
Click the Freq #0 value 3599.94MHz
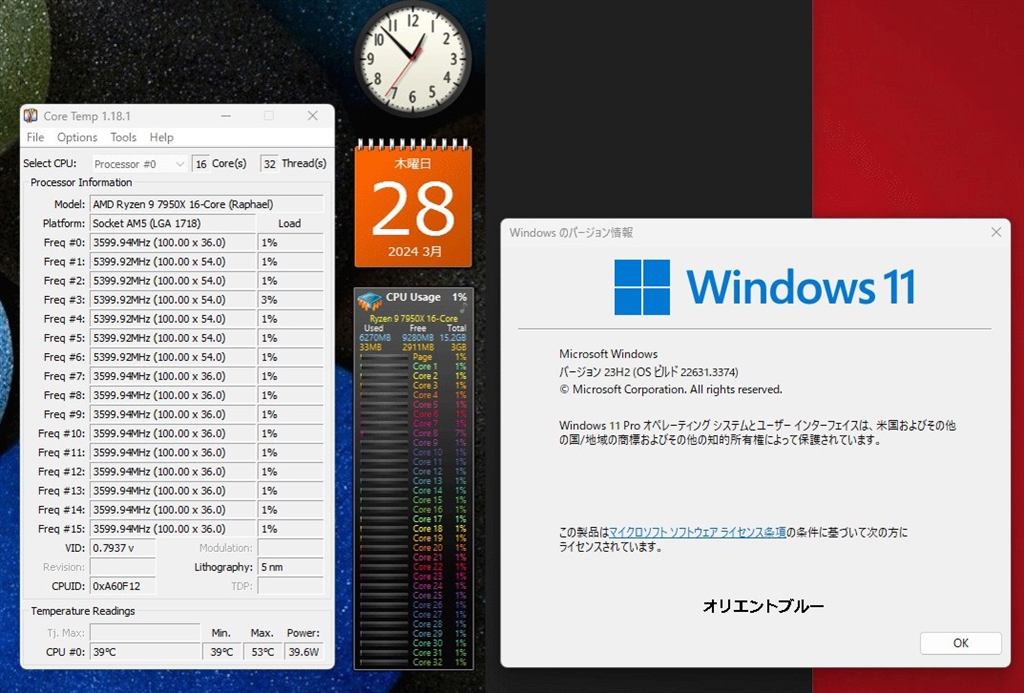pyautogui.click(x=172, y=242)
